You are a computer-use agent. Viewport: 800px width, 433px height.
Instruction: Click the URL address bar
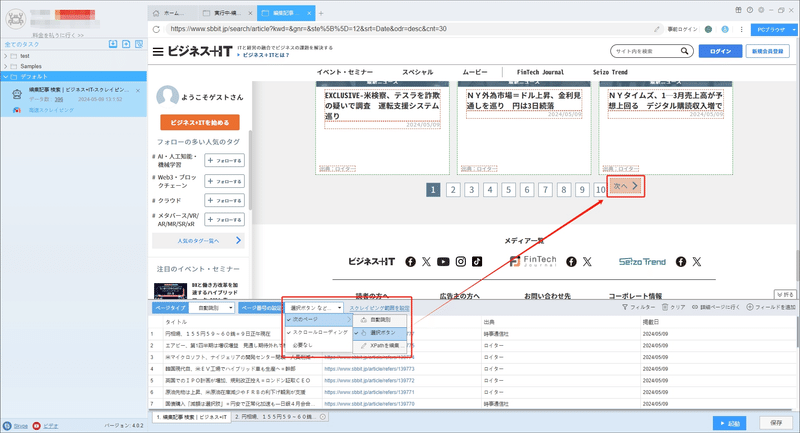pos(408,29)
